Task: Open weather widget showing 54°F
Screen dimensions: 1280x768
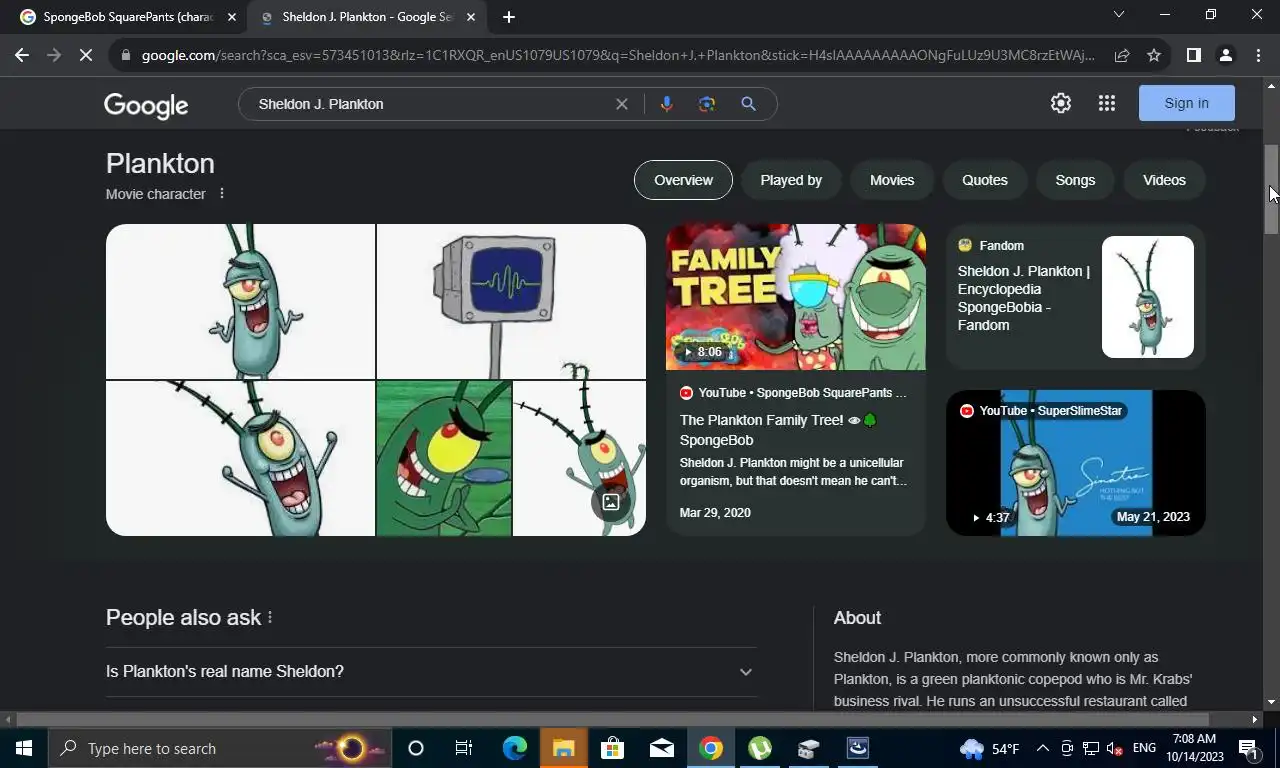Action: [990, 748]
